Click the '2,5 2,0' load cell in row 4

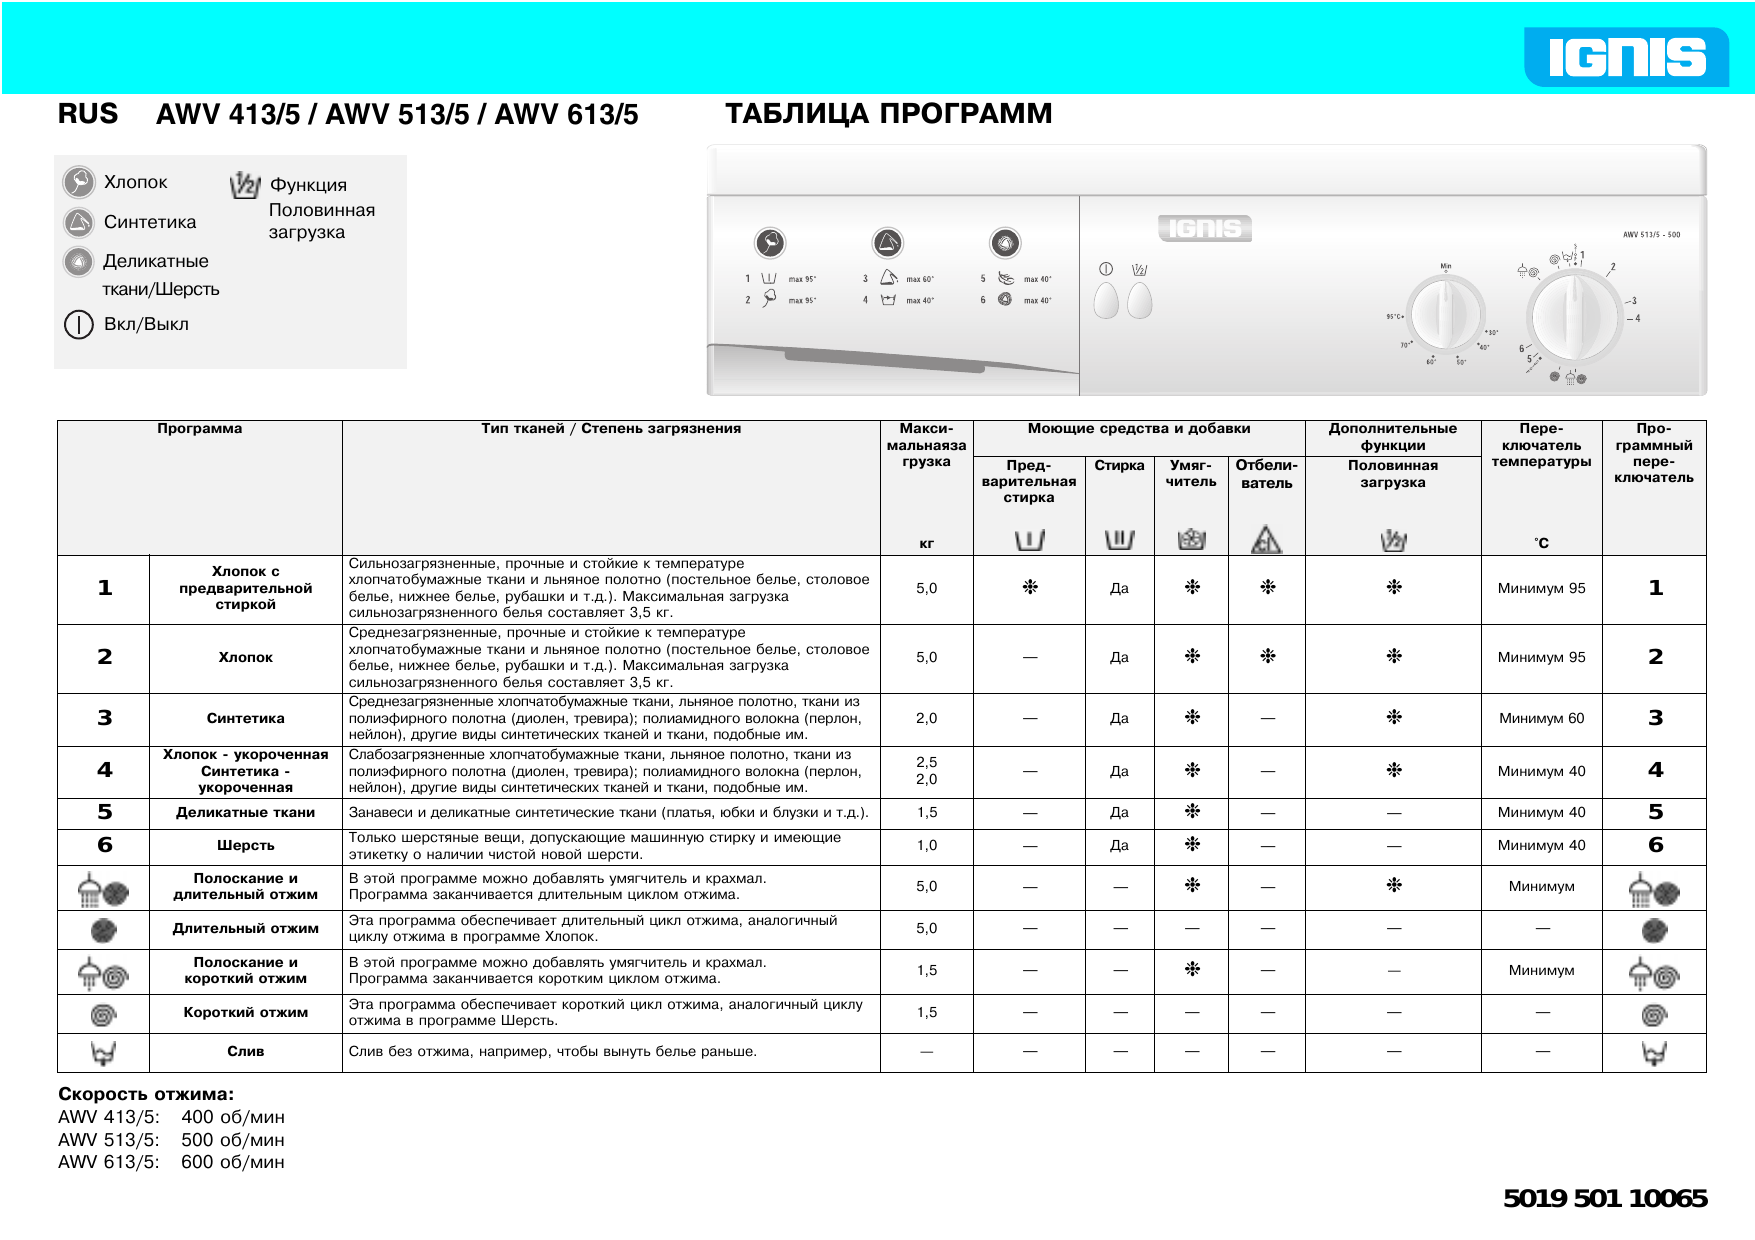point(926,770)
